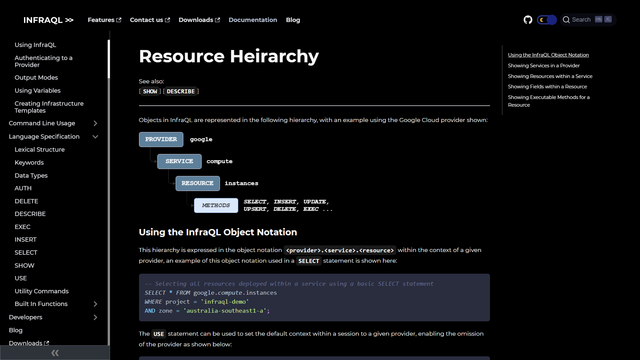Open DELETE sidebar item
The image size is (640, 360).
(26, 201)
